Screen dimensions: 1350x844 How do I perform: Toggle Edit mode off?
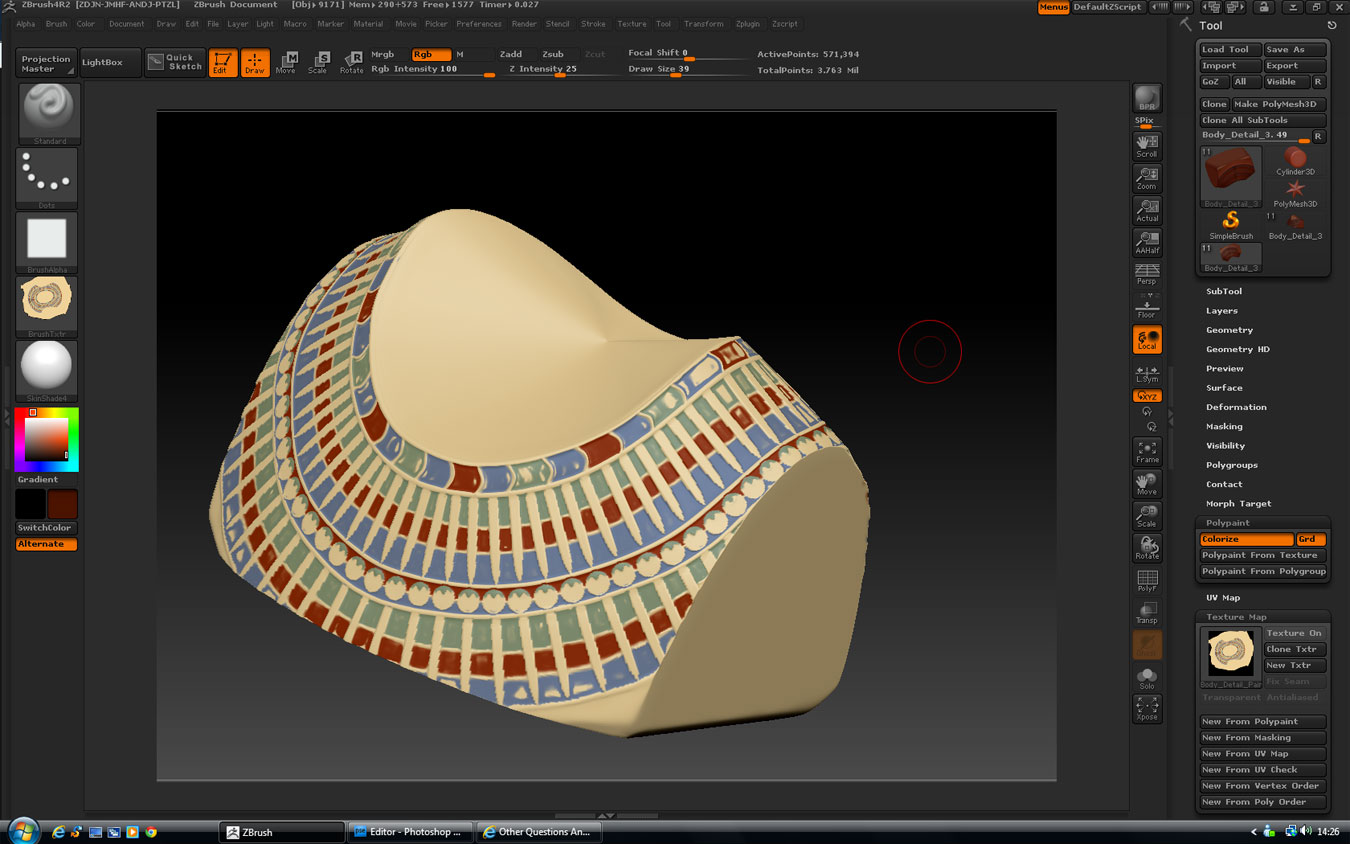(223, 63)
